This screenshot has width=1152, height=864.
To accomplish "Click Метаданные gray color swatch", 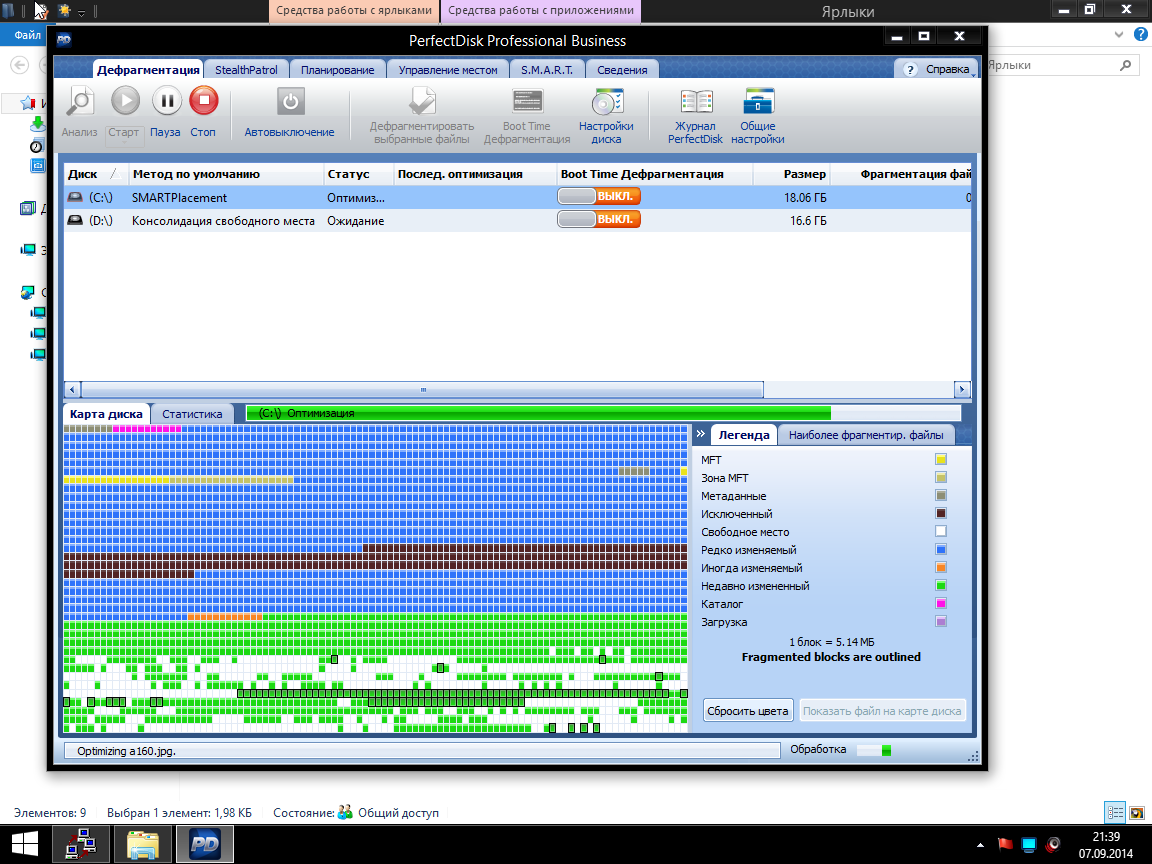I will point(940,495).
